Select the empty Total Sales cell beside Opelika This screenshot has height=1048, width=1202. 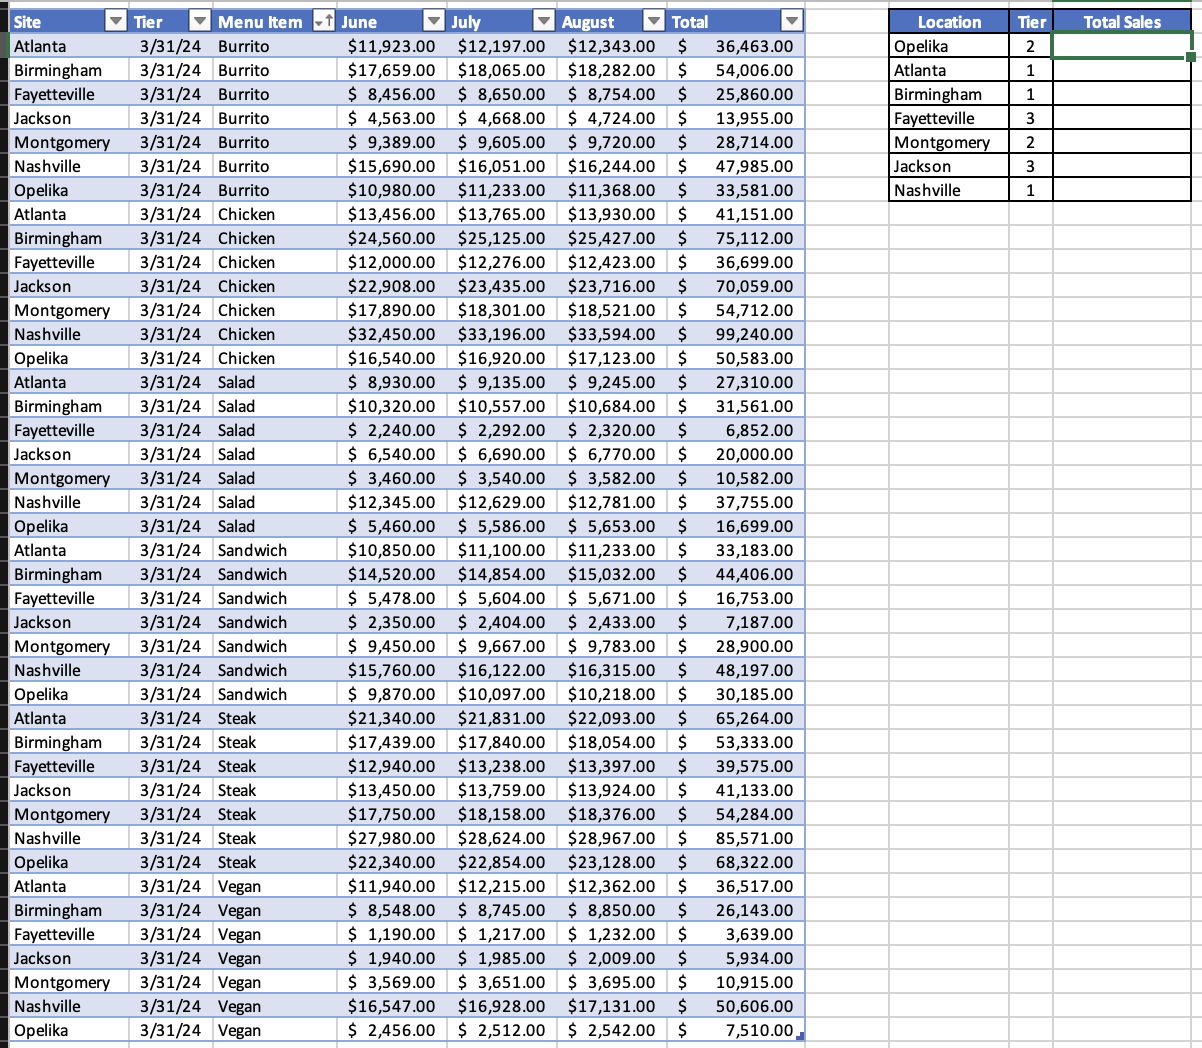tap(1122, 45)
